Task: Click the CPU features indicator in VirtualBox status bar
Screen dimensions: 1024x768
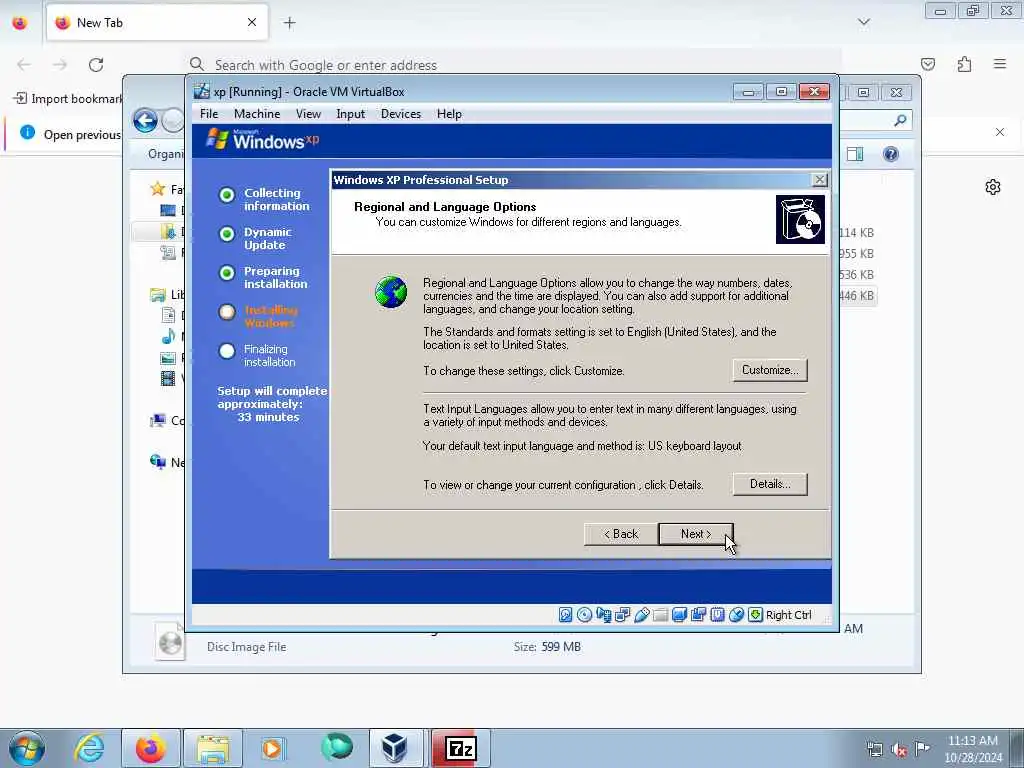Action: coord(717,615)
